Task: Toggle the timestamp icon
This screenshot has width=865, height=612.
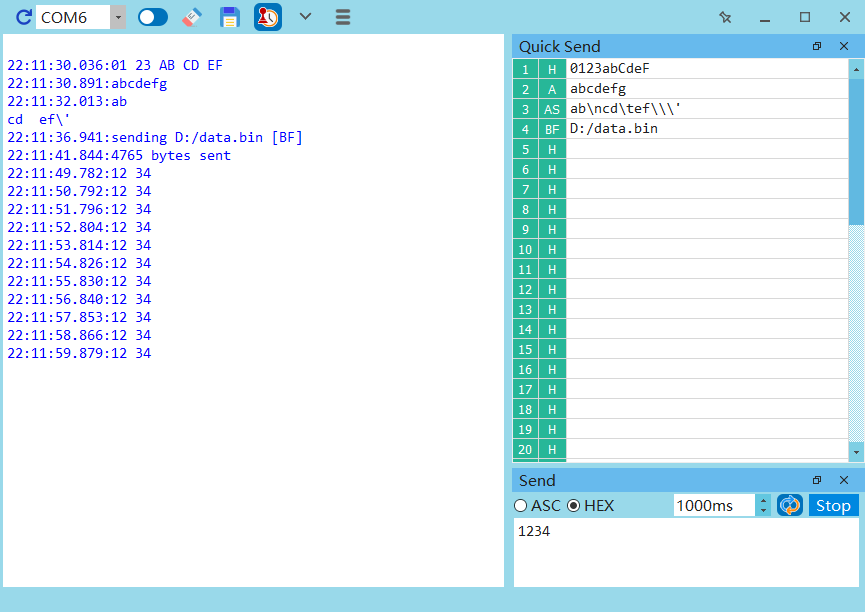Action: click(268, 17)
